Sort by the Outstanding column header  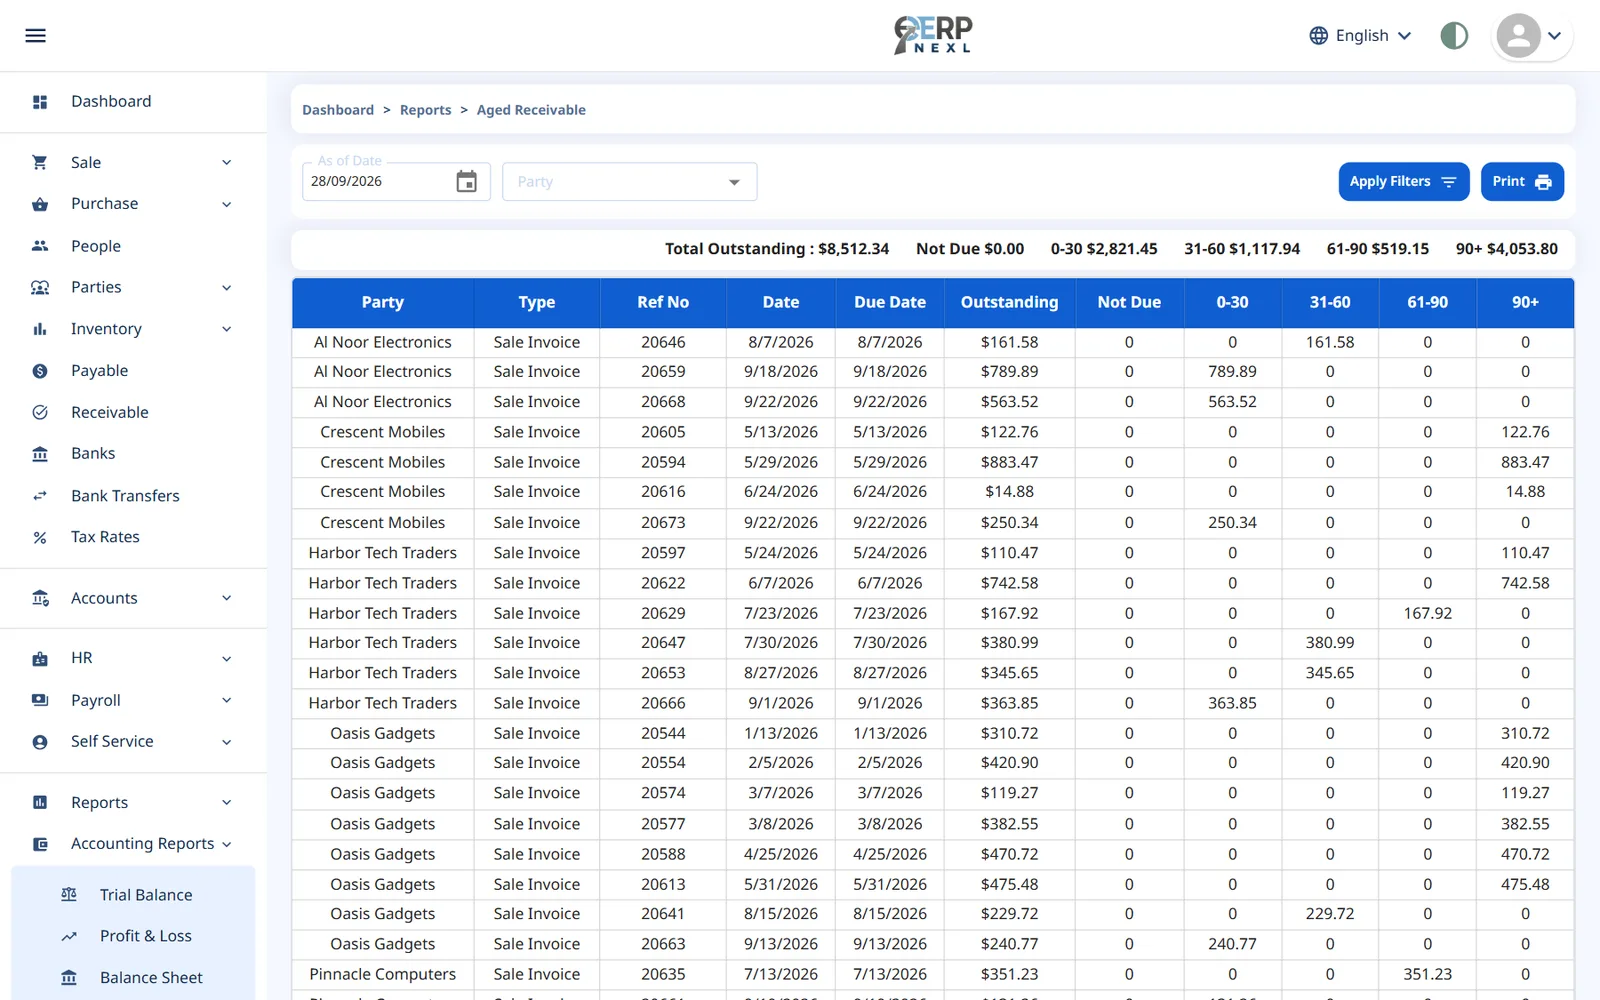(x=1009, y=302)
